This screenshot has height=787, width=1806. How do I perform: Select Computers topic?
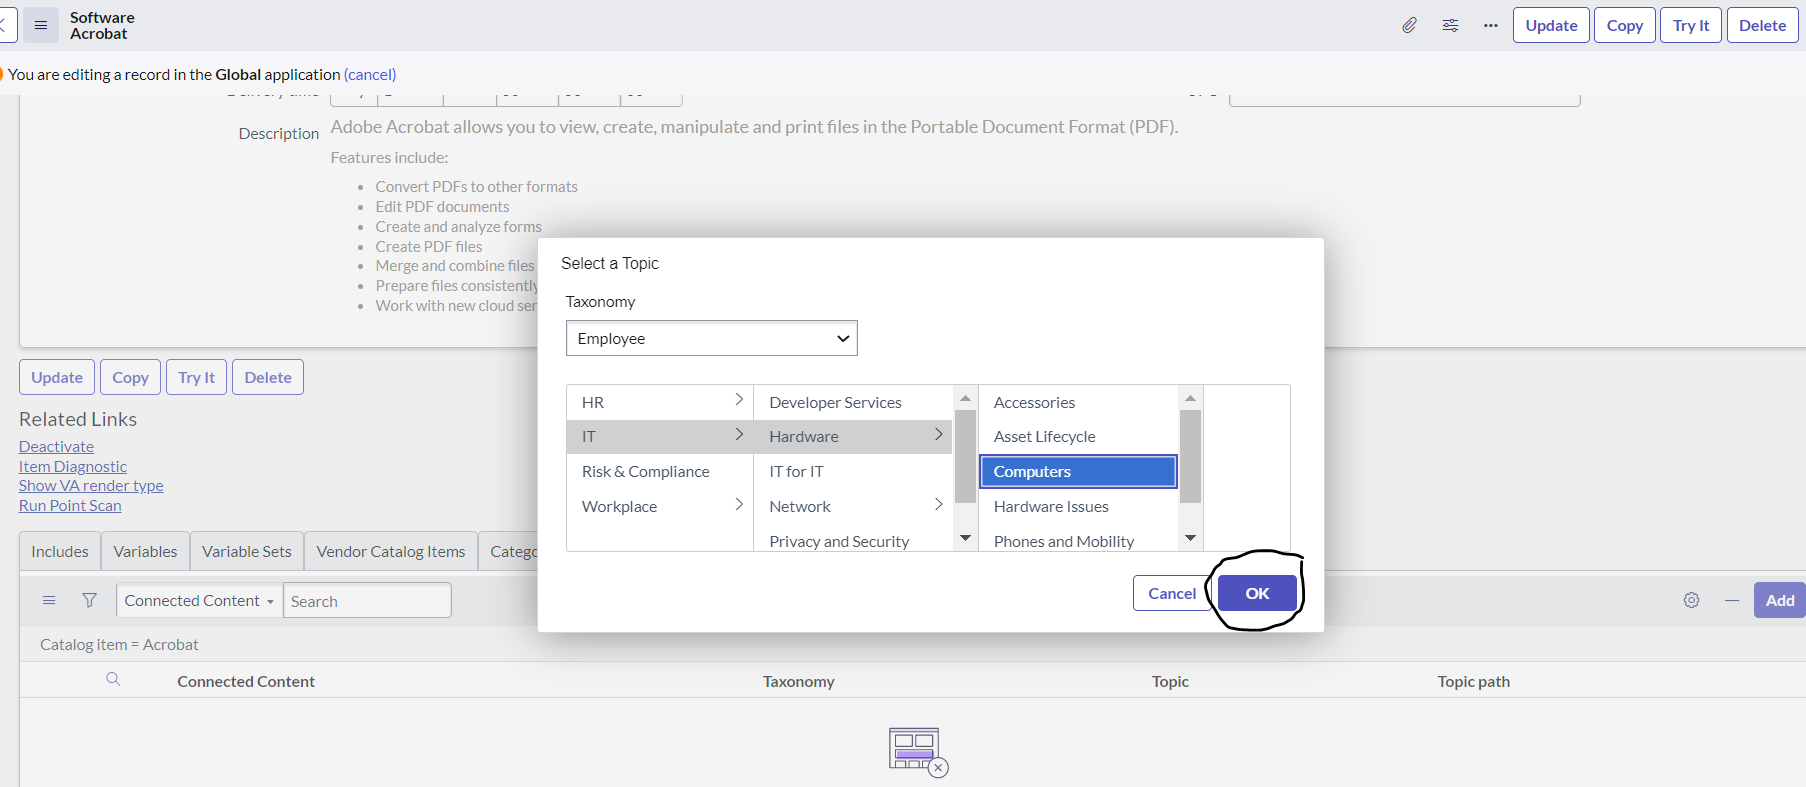point(1078,471)
